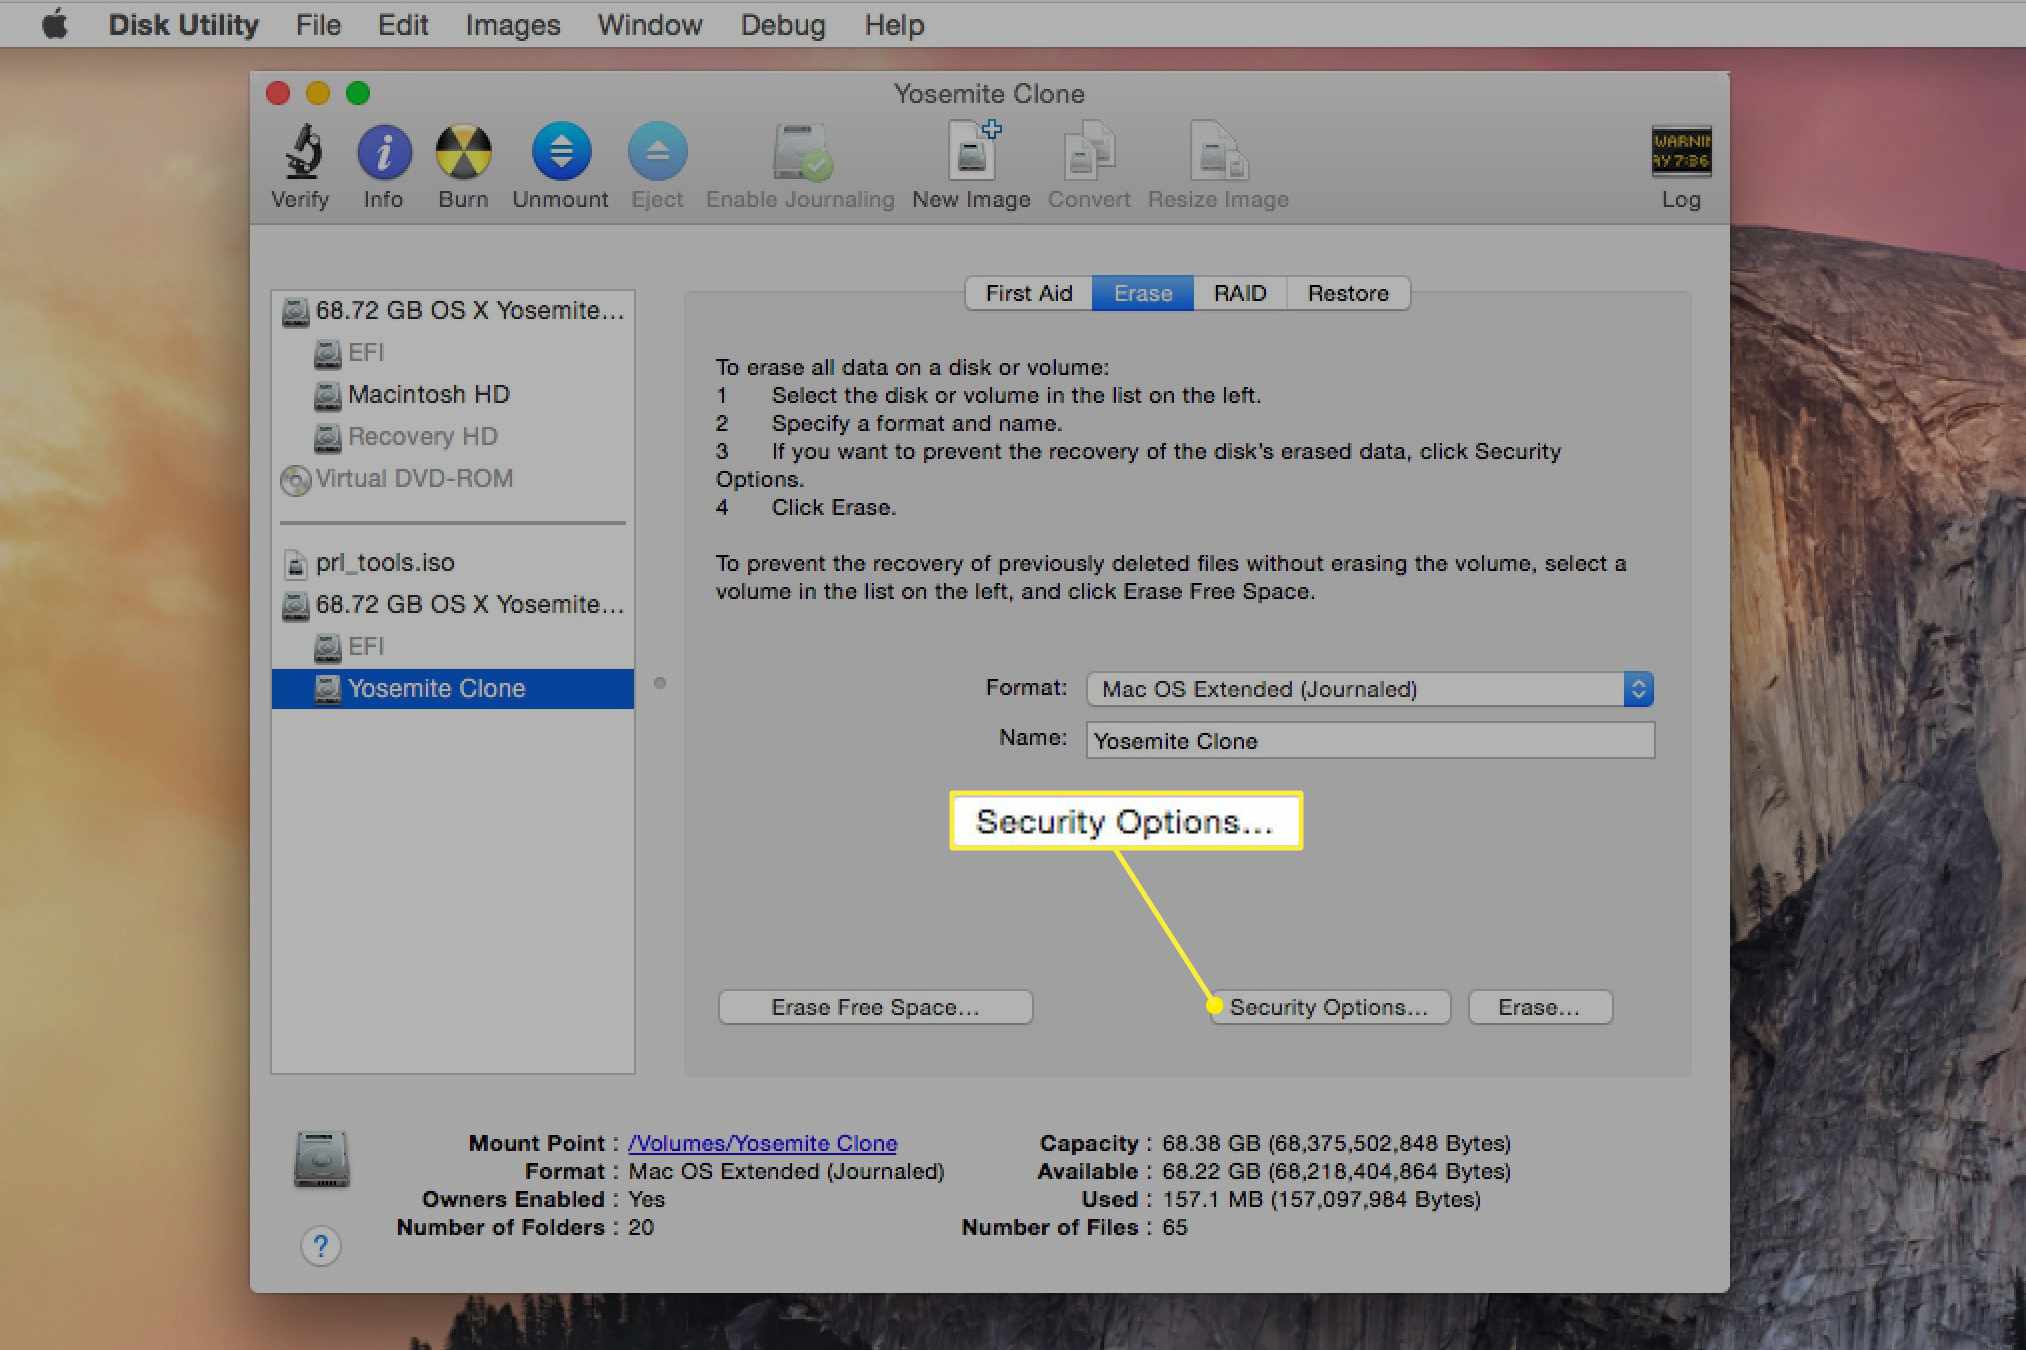Open the Info toolbar icon

[384, 152]
